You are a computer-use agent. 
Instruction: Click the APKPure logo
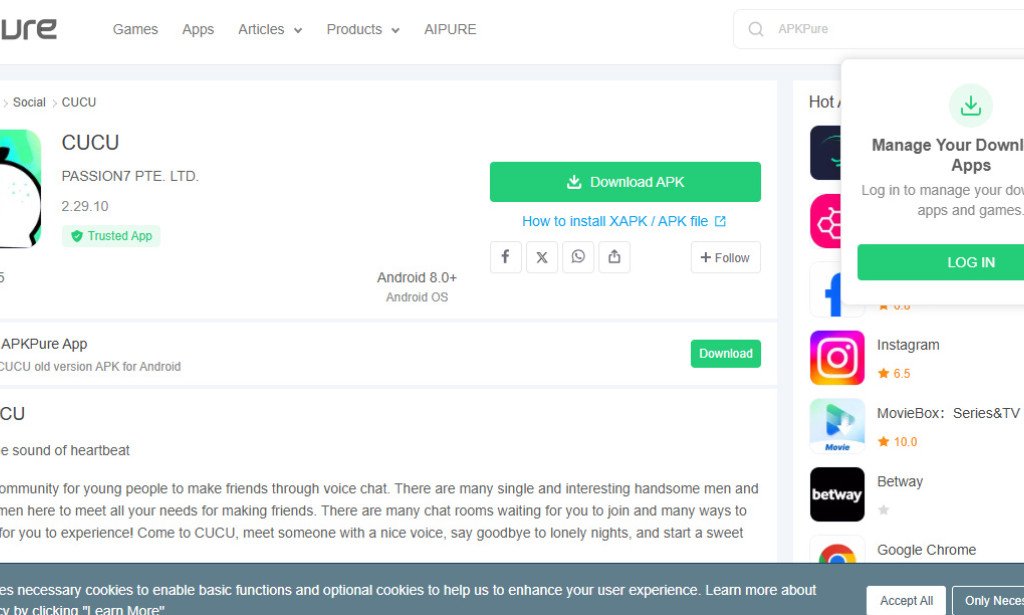click(x=28, y=28)
